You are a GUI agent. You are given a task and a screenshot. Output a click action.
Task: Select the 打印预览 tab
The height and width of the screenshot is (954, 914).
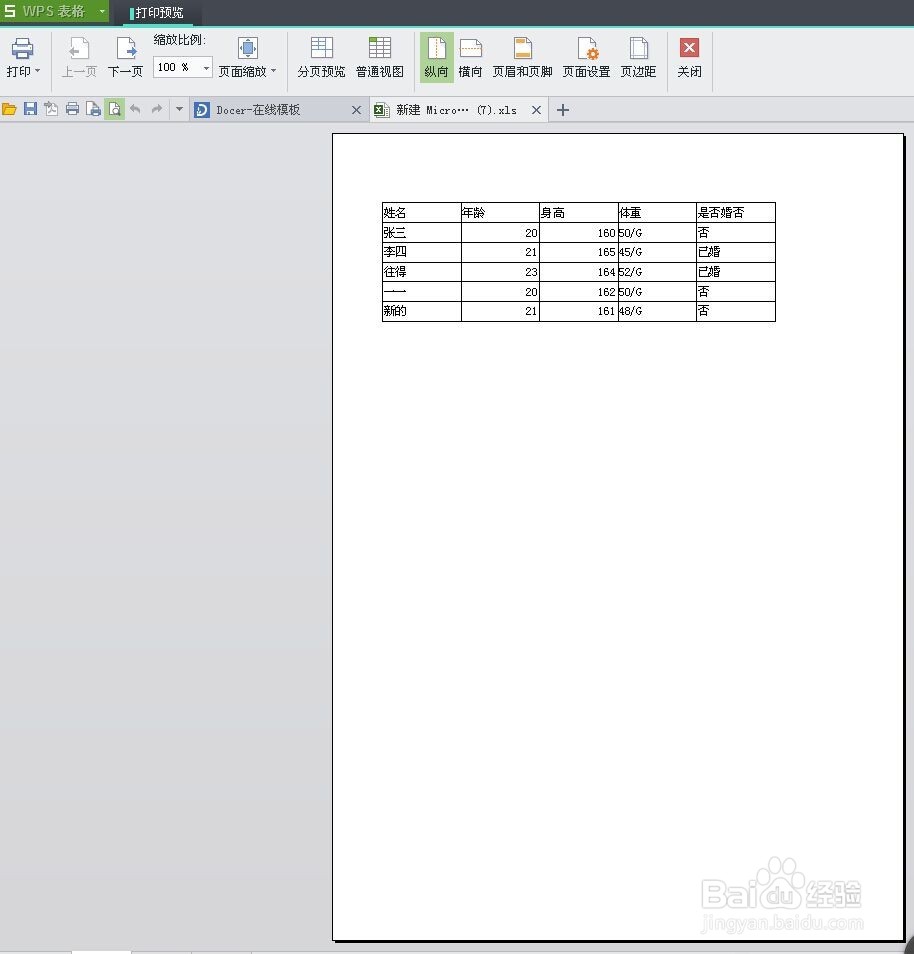pyautogui.click(x=158, y=13)
